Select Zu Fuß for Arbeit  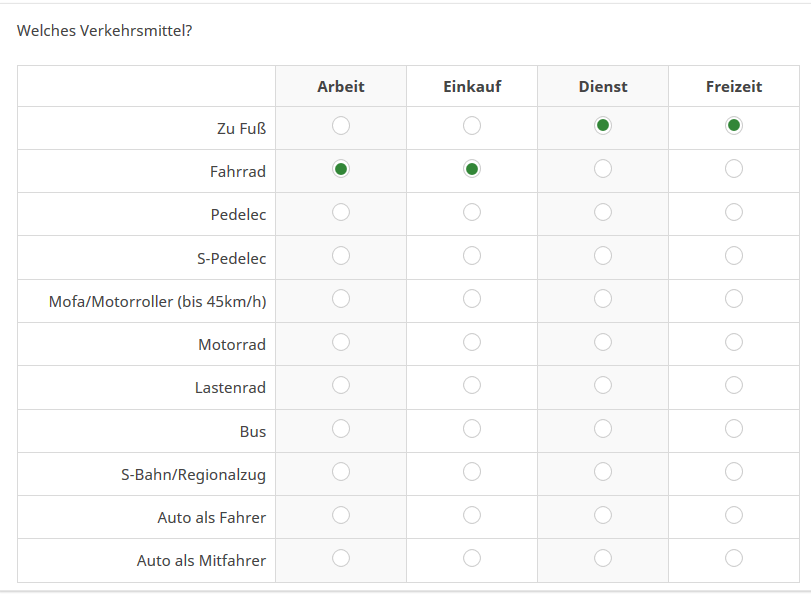[x=341, y=126]
